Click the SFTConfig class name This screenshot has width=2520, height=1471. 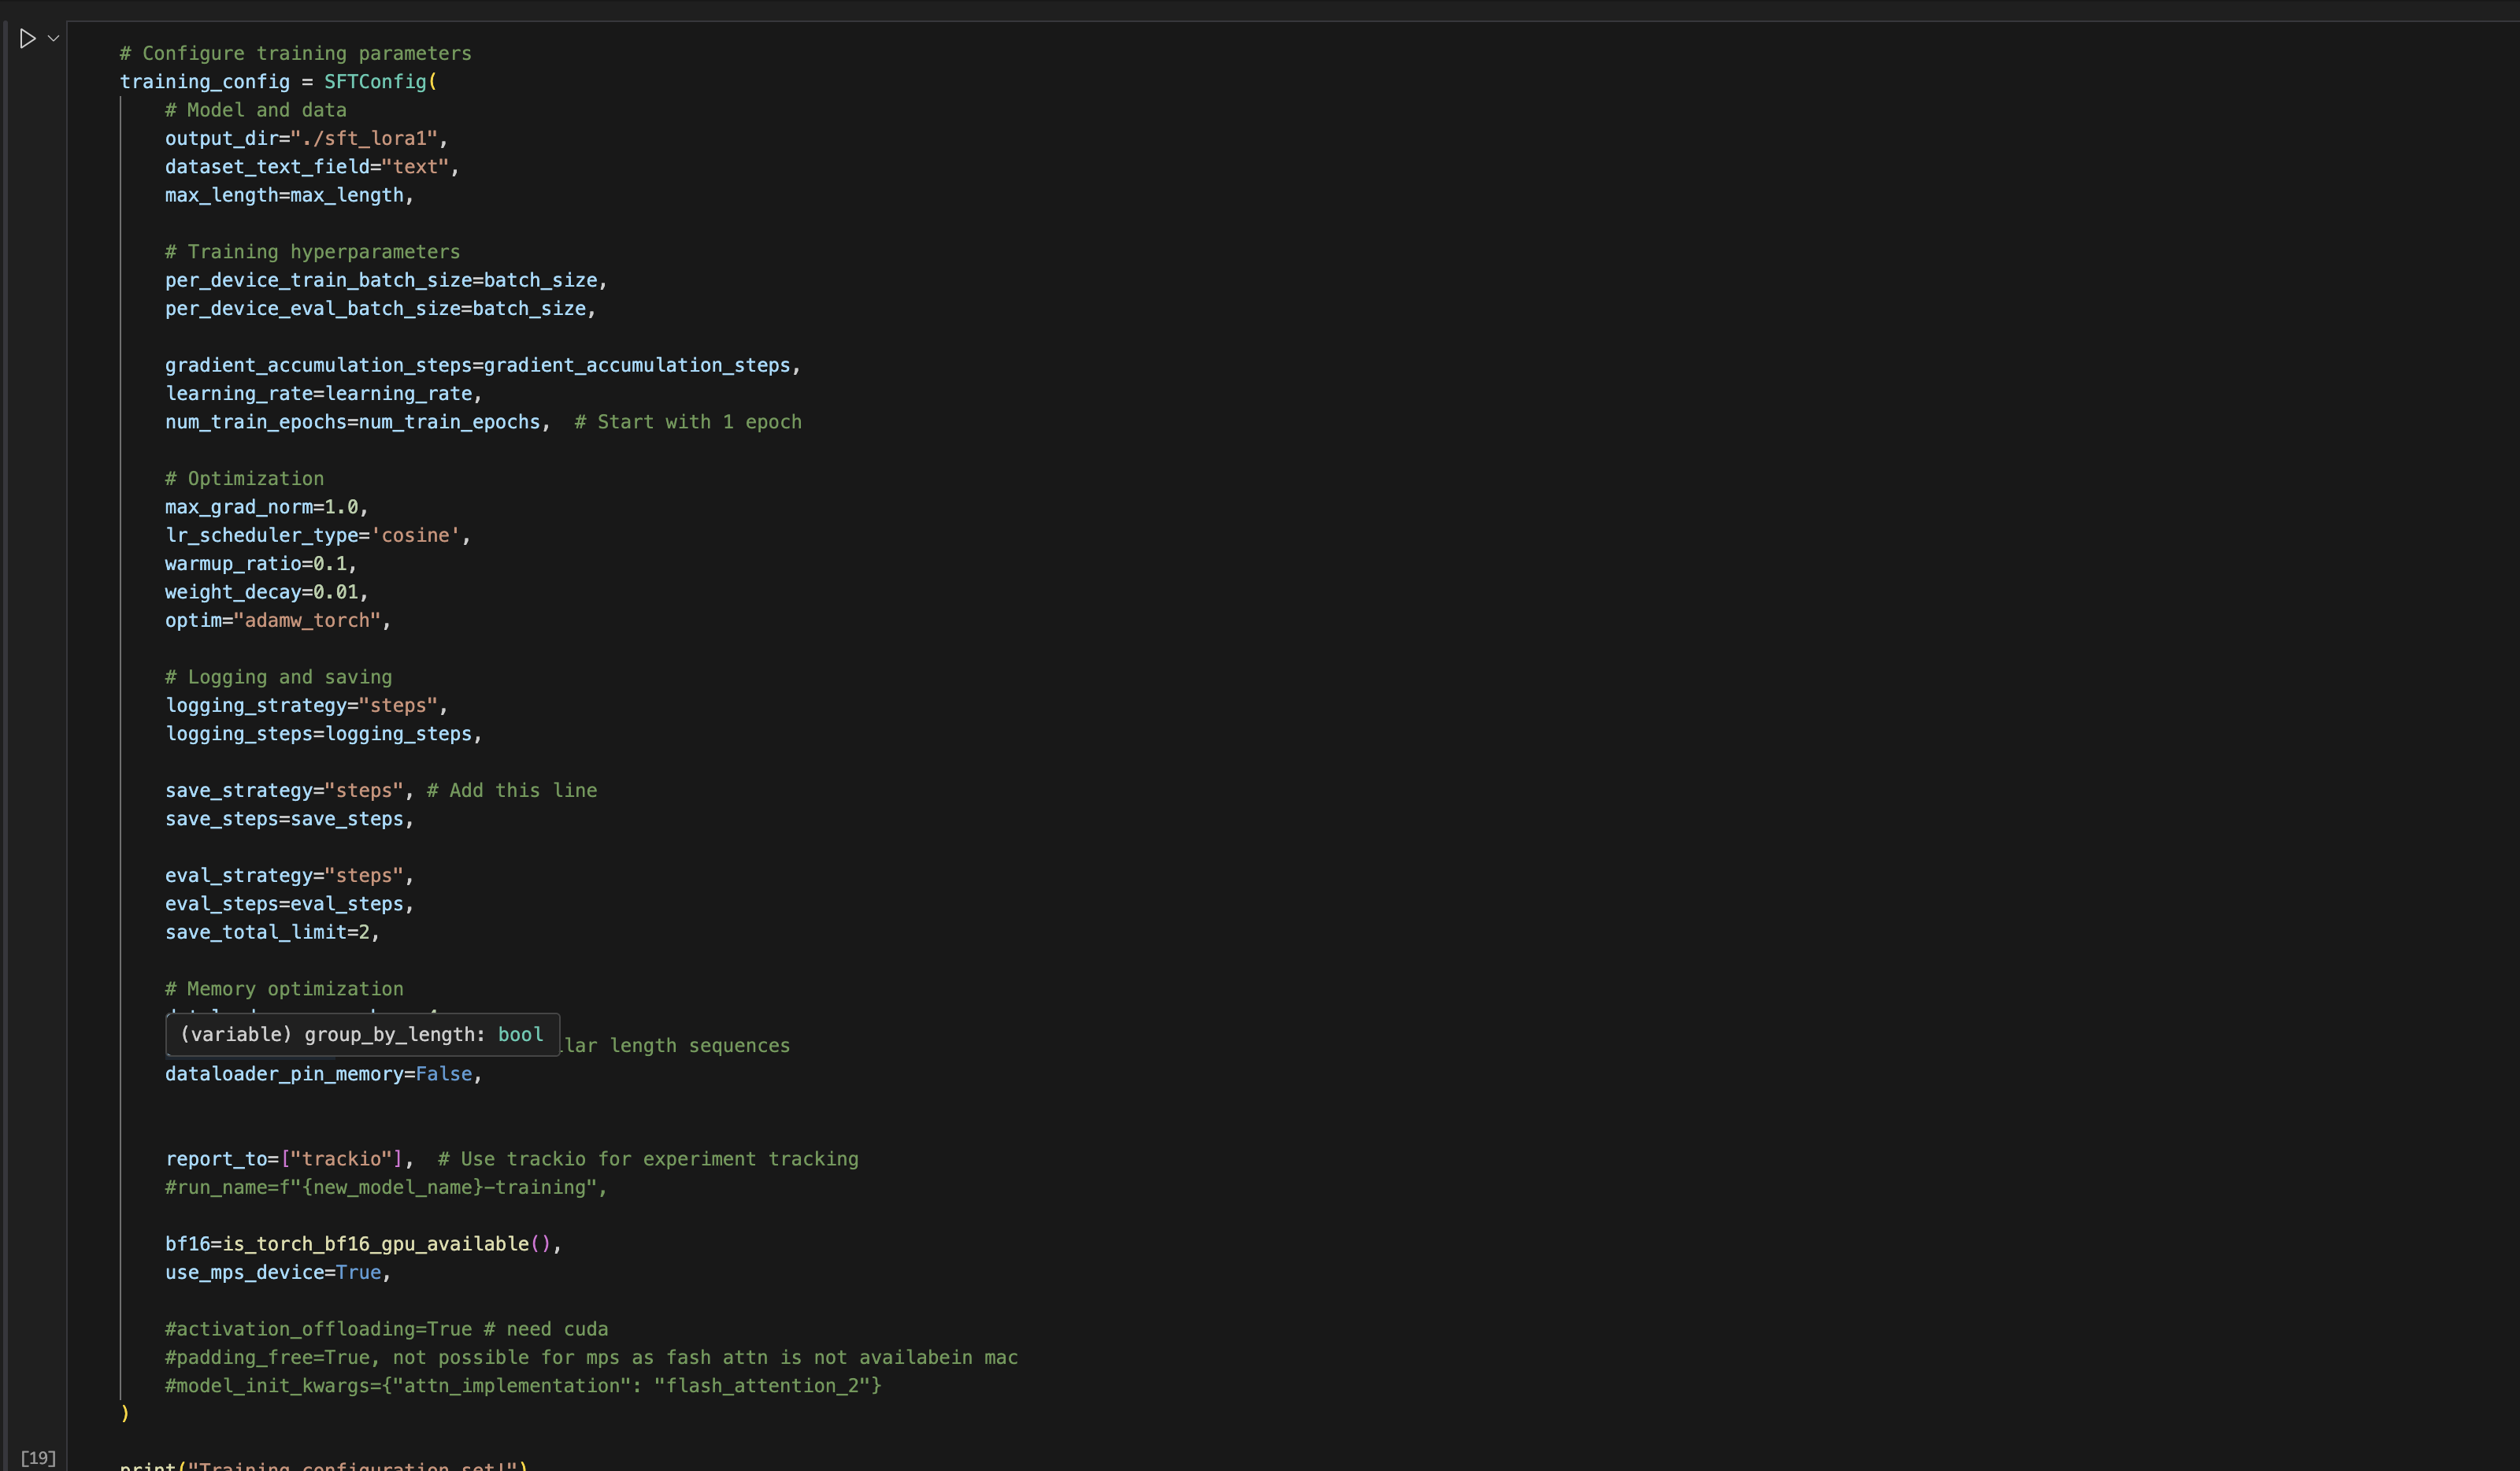pyautogui.click(x=375, y=82)
